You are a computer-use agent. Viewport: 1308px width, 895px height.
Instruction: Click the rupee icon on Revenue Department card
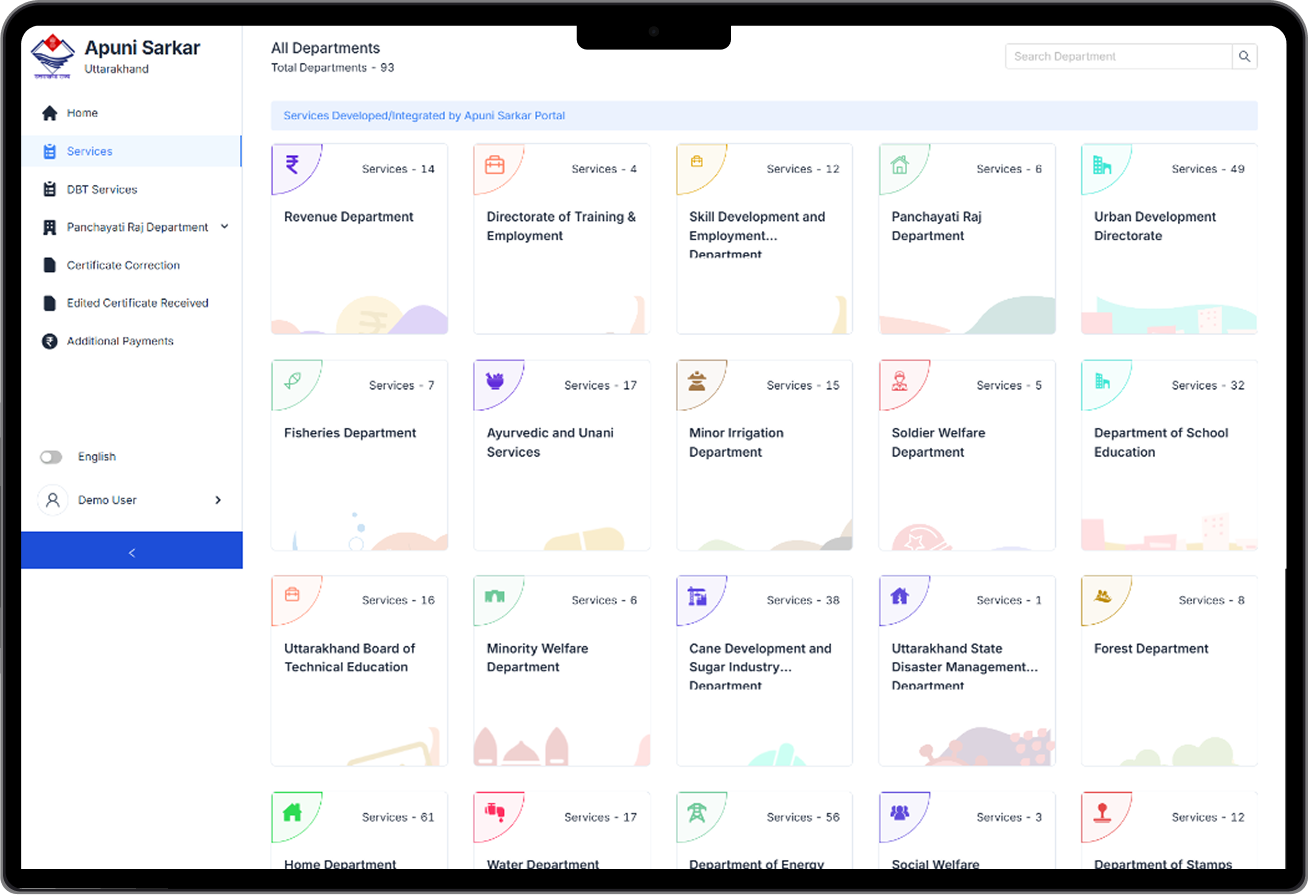(x=292, y=164)
